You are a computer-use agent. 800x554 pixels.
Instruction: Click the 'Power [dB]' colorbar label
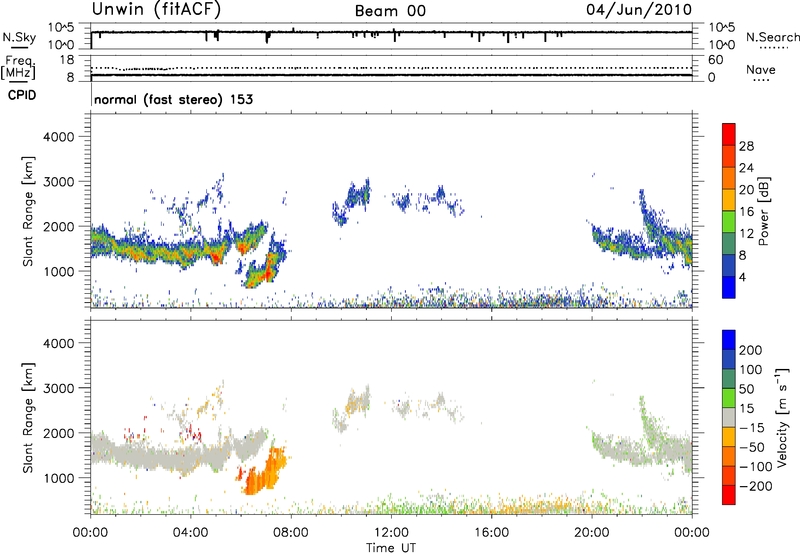(763, 211)
